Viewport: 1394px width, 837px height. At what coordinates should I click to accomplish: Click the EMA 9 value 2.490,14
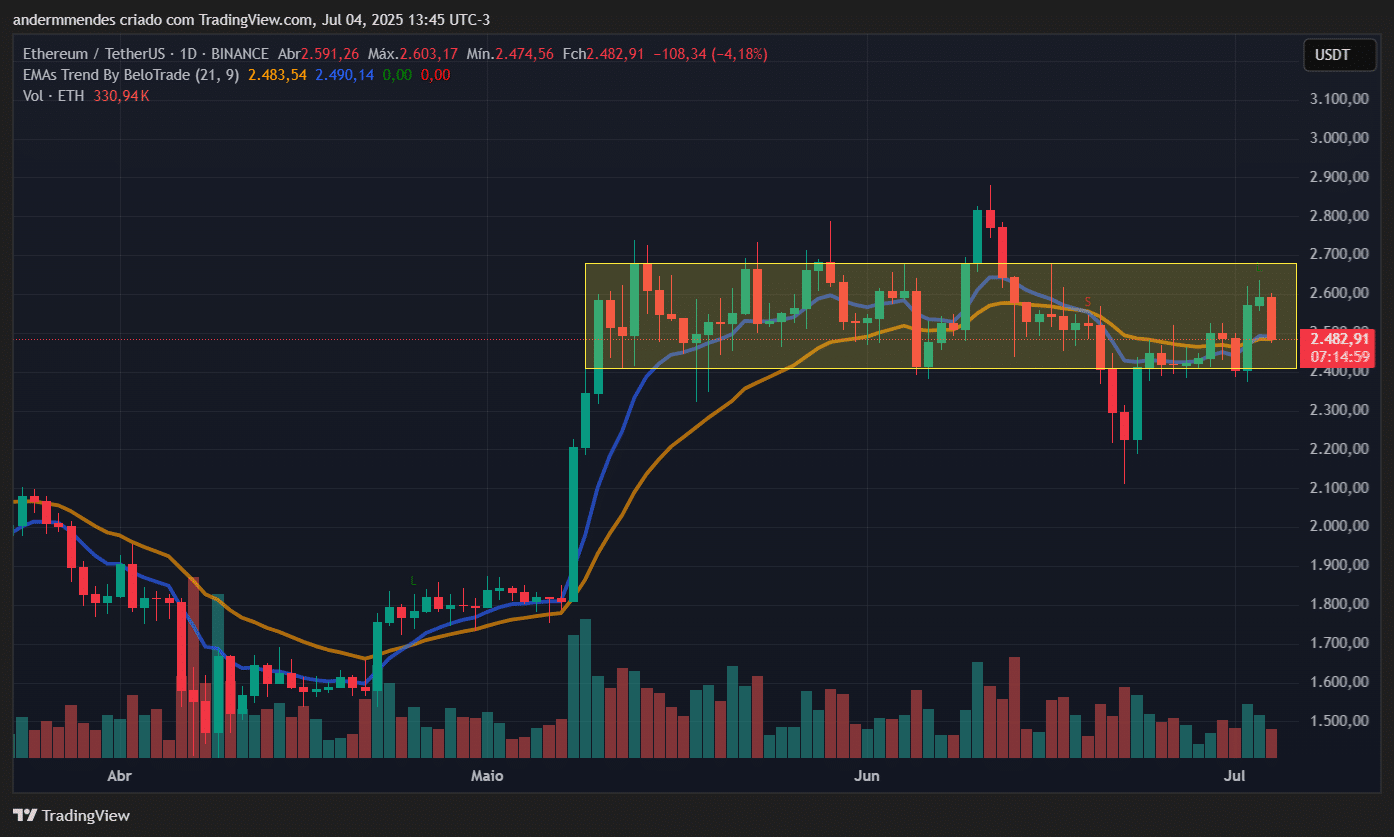click(x=344, y=75)
